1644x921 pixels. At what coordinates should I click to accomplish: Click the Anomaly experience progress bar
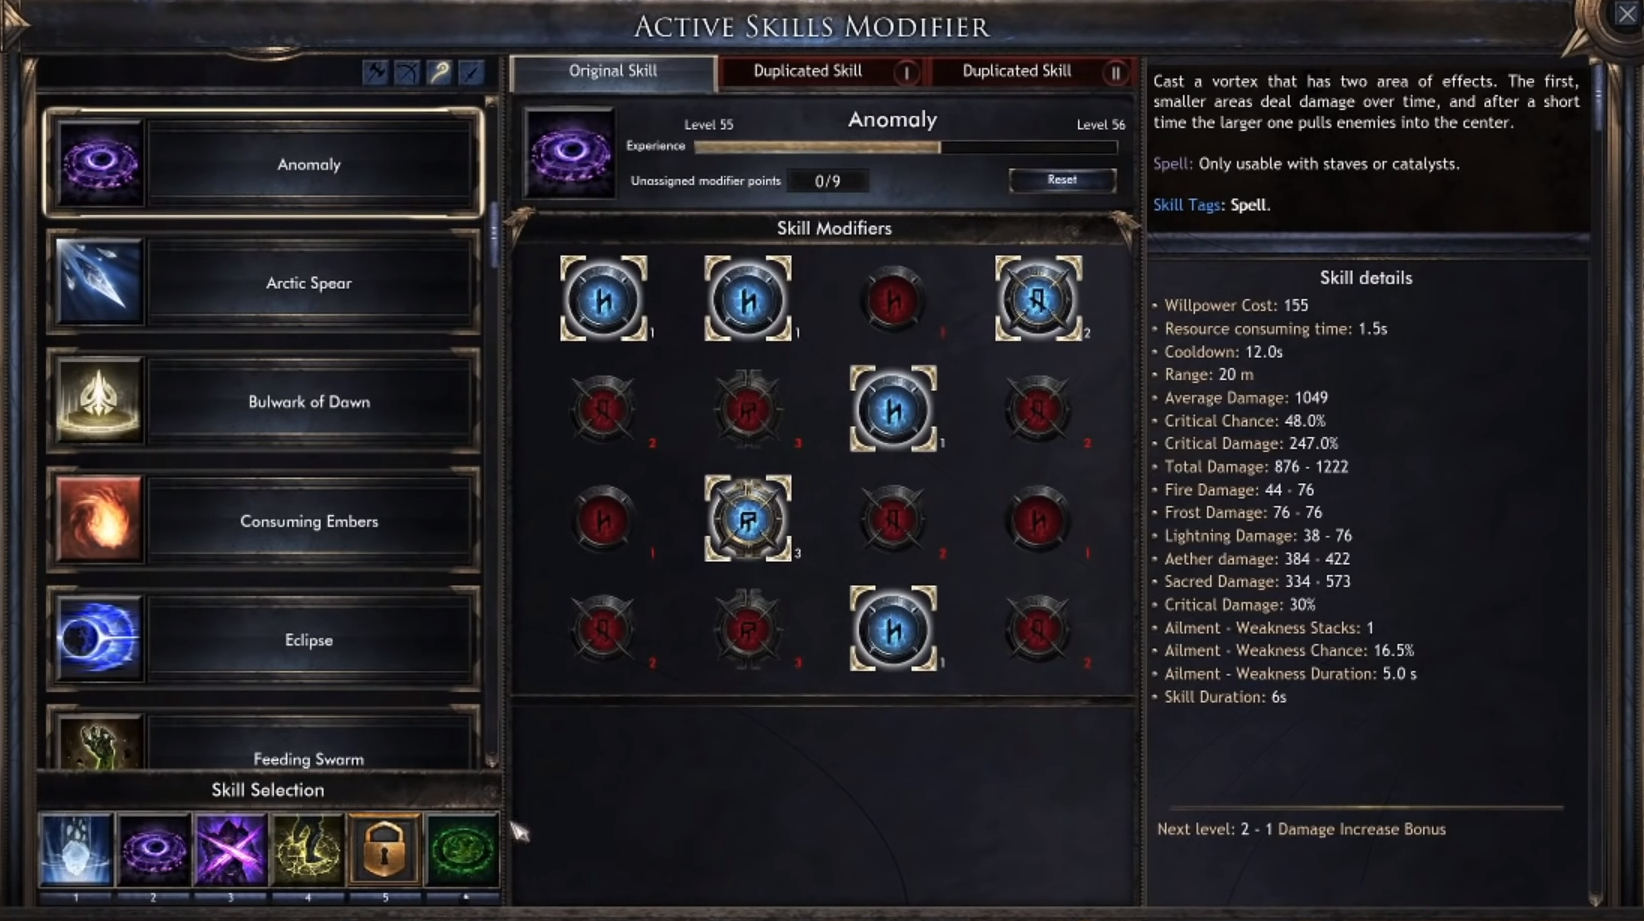pyautogui.click(x=905, y=147)
